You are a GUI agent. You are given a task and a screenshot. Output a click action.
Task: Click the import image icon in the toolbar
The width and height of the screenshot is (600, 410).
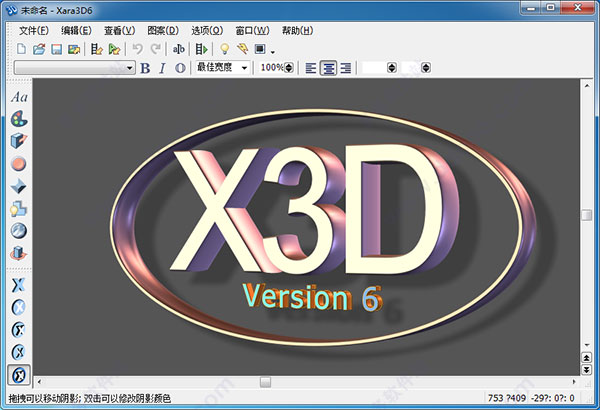(x=74, y=49)
